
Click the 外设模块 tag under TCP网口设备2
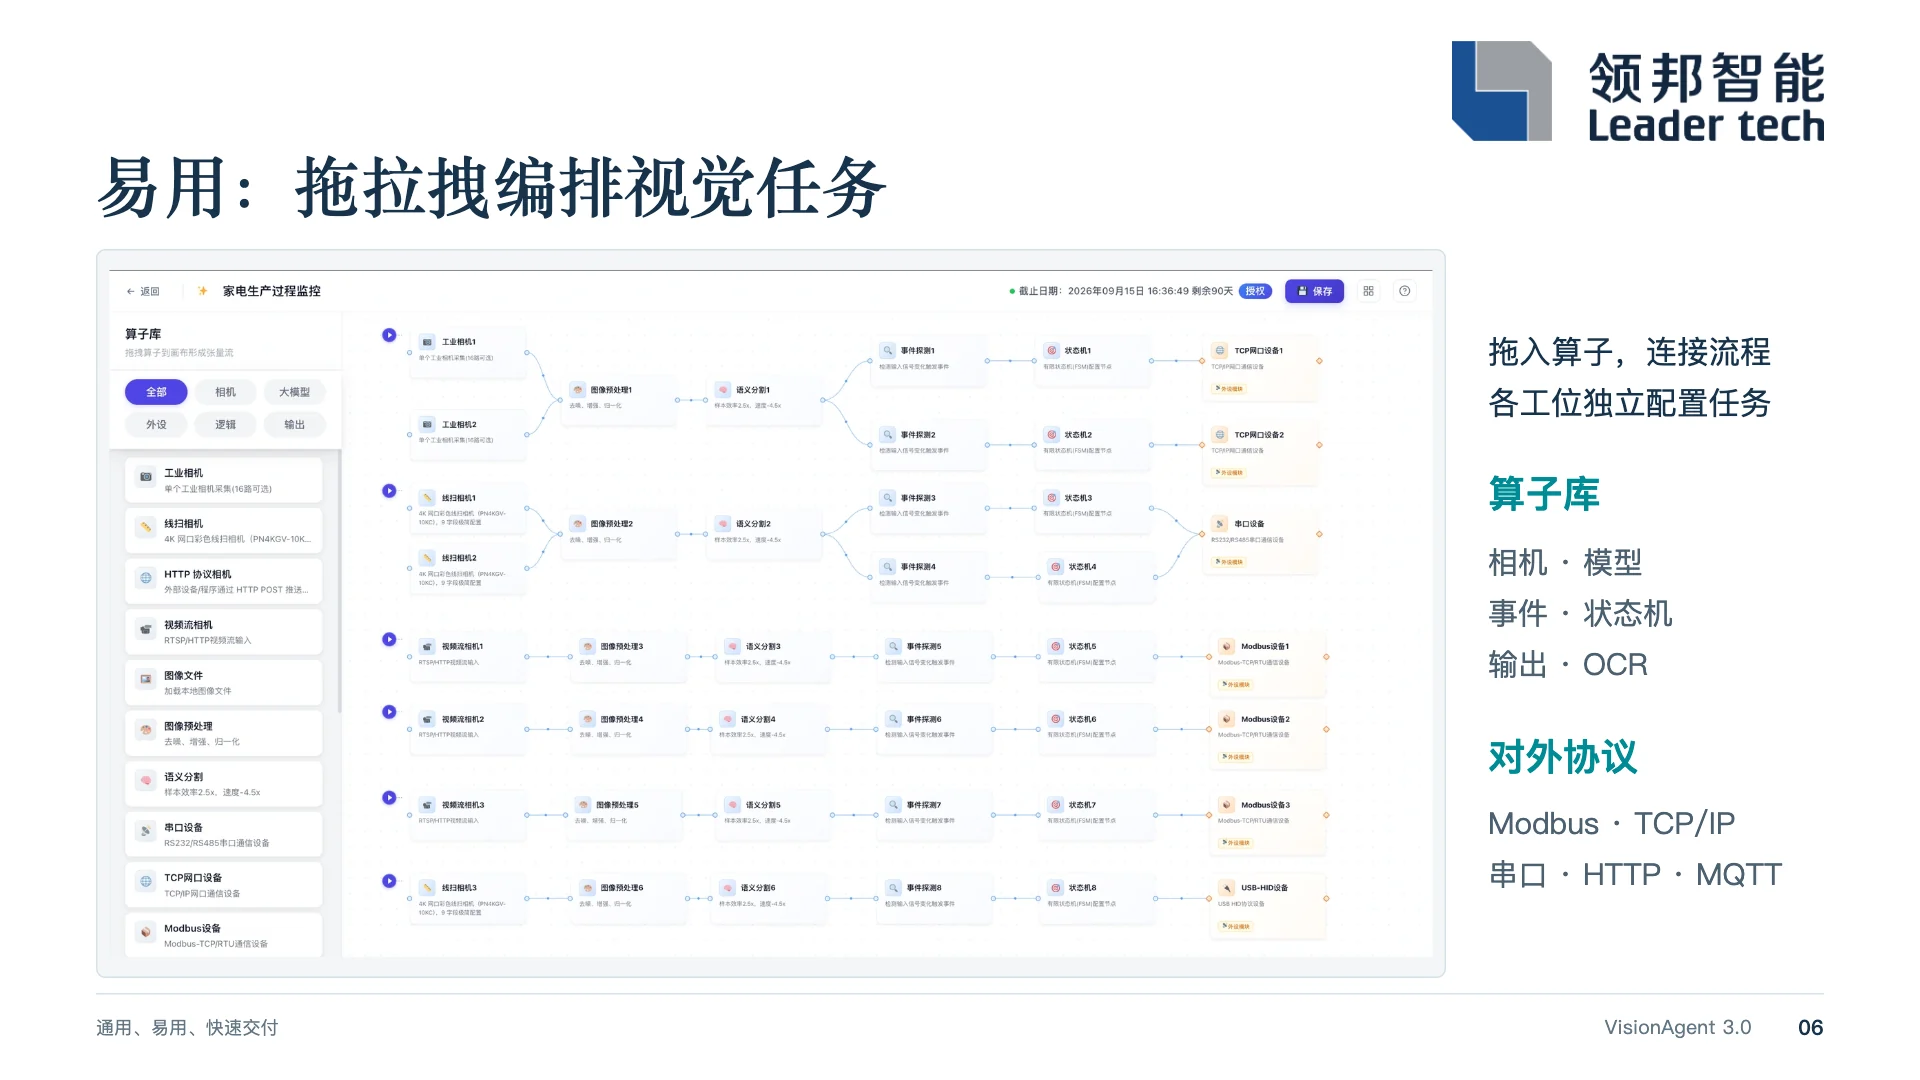pyautogui.click(x=1230, y=473)
